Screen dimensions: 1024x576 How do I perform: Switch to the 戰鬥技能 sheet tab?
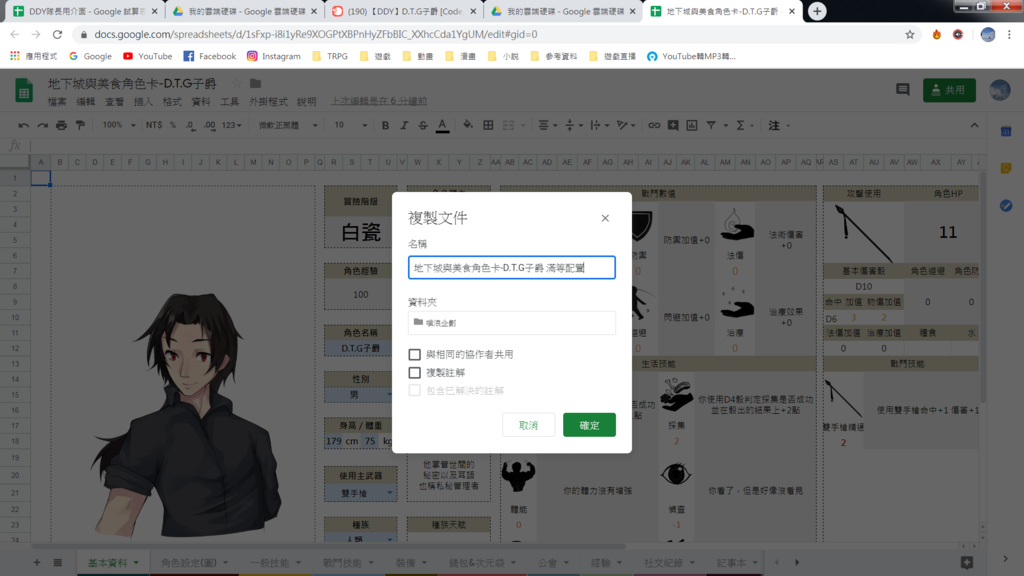click(342, 562)
